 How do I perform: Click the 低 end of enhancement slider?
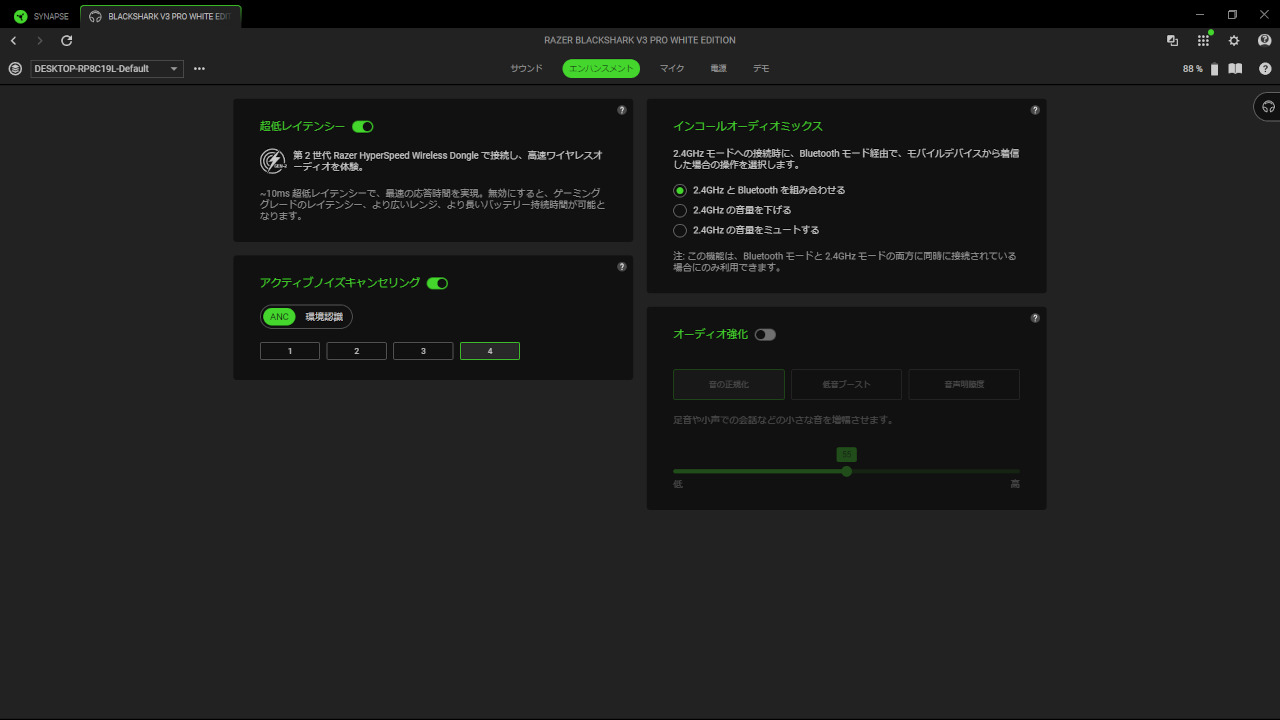click(x=678, y=484)
